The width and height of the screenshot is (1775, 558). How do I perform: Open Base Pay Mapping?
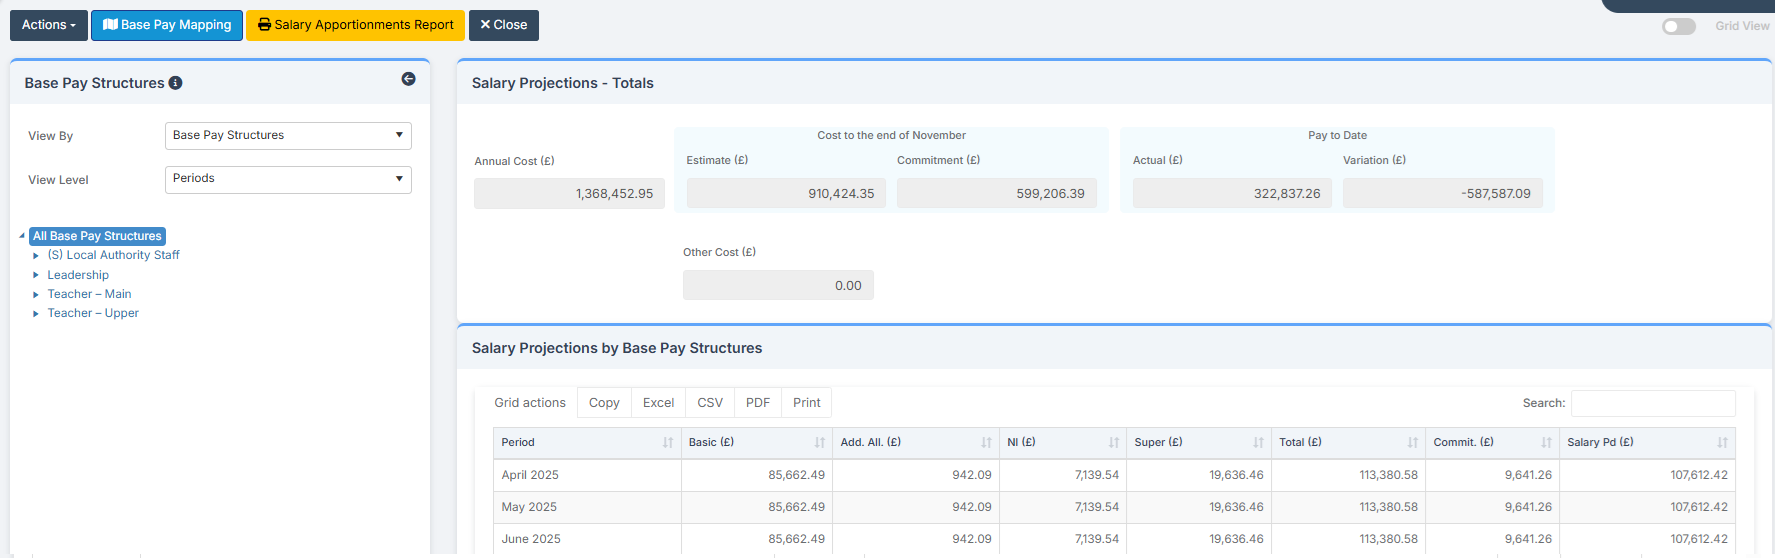pyautogui.click(x=167, y=25)
